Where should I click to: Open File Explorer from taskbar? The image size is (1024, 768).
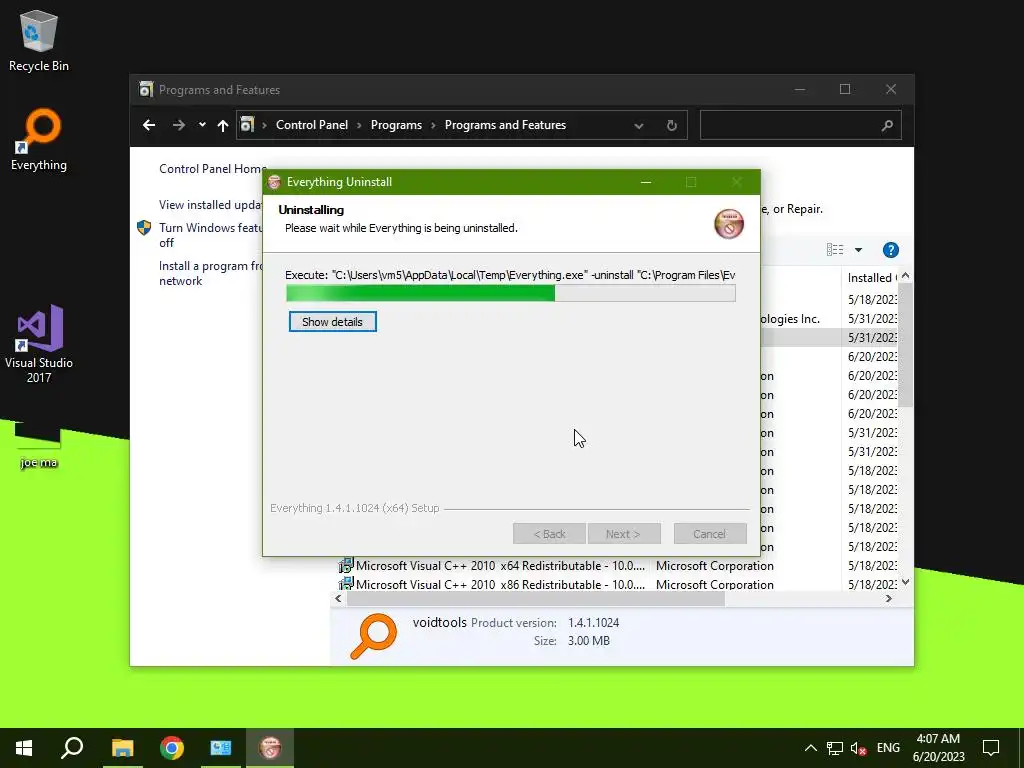point(122,748)
